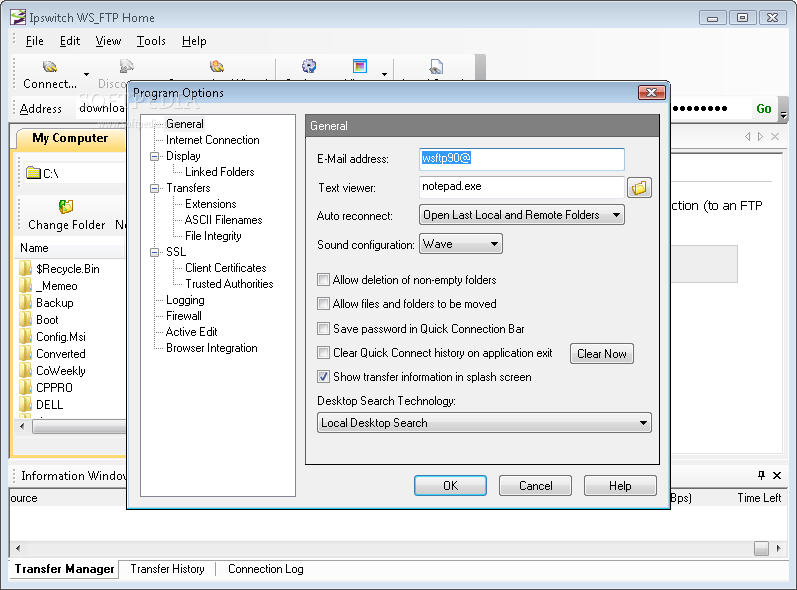The image size is (797, 590).
Task: Open the Desktop Search Technology dropdown
Action: click(x=484, y=423)
